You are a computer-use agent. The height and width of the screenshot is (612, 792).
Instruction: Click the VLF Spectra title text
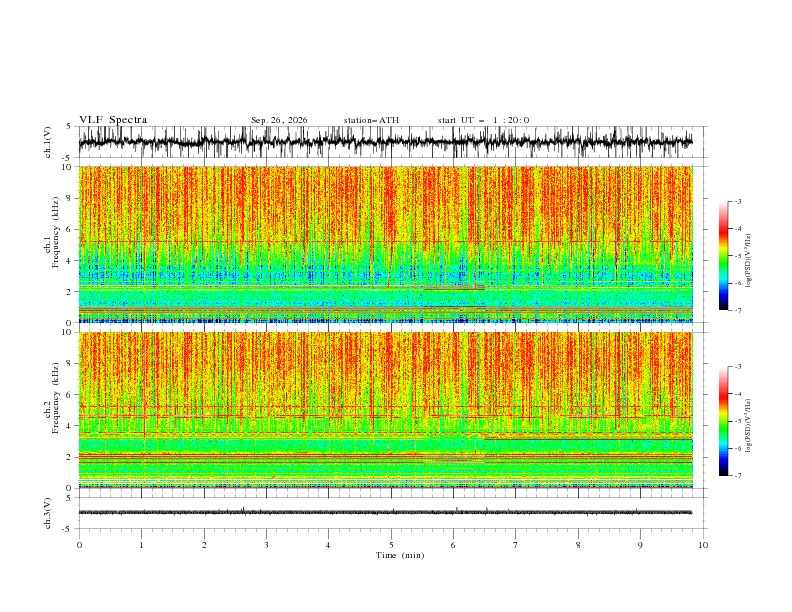[x=113, y=120]
